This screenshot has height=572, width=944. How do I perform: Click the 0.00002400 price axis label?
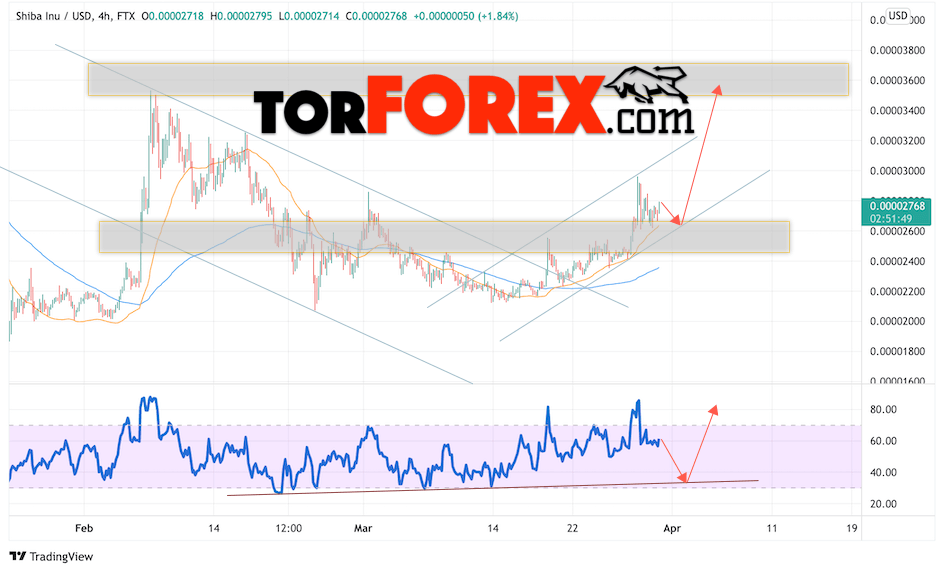[x=897, y=262]
